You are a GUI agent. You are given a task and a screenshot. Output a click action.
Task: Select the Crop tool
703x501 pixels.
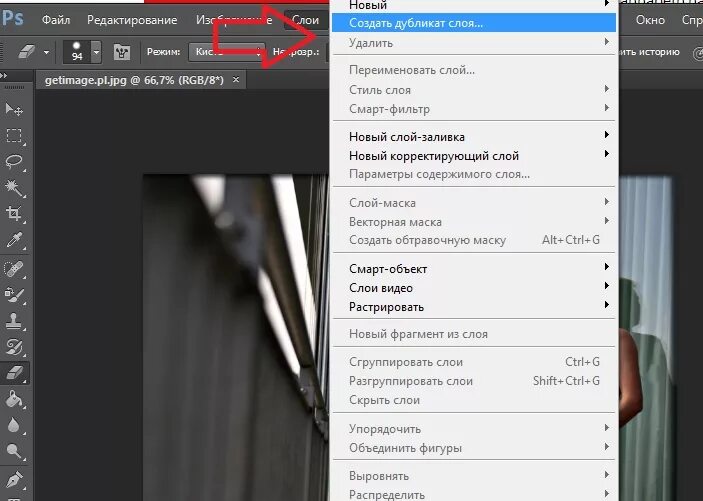[x=14, y=213]
